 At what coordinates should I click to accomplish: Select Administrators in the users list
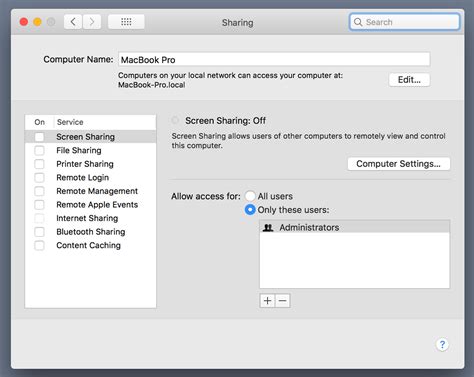click(355, 227)
